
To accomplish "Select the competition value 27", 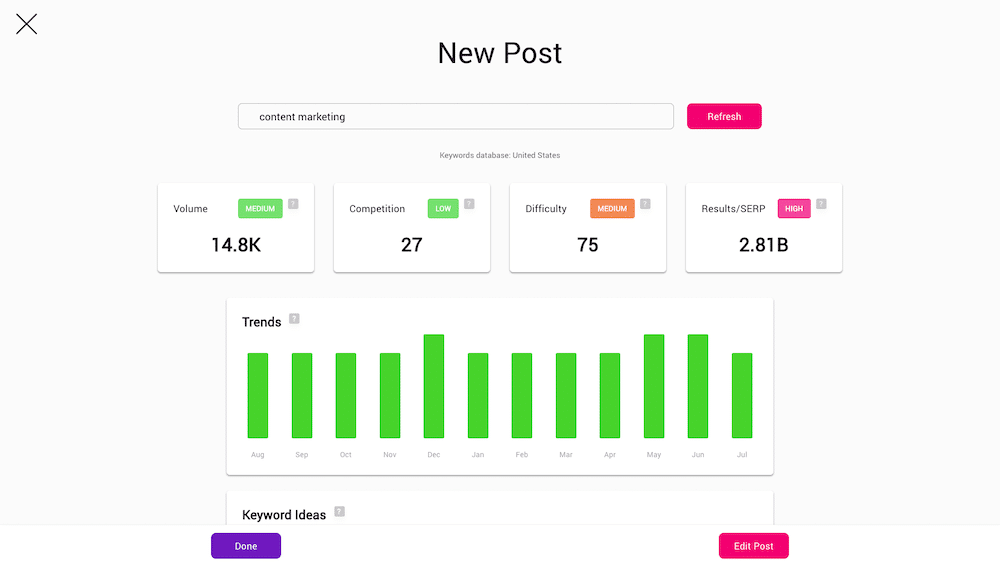I will pos(411,245).
